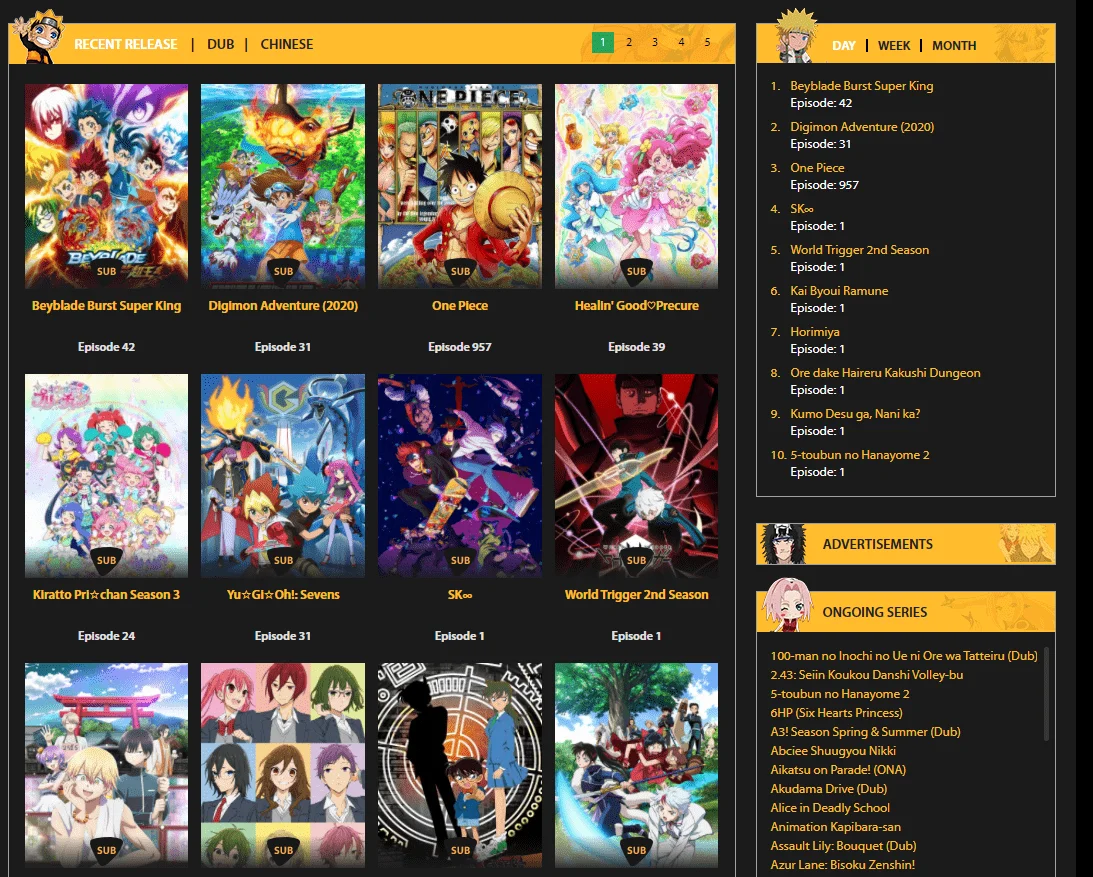Image resolution: width=1093 pixels, height=877 pixels.
Task: Open ranked #2 Digimon Adventure (2020) in sidebar
Action: 862,127
